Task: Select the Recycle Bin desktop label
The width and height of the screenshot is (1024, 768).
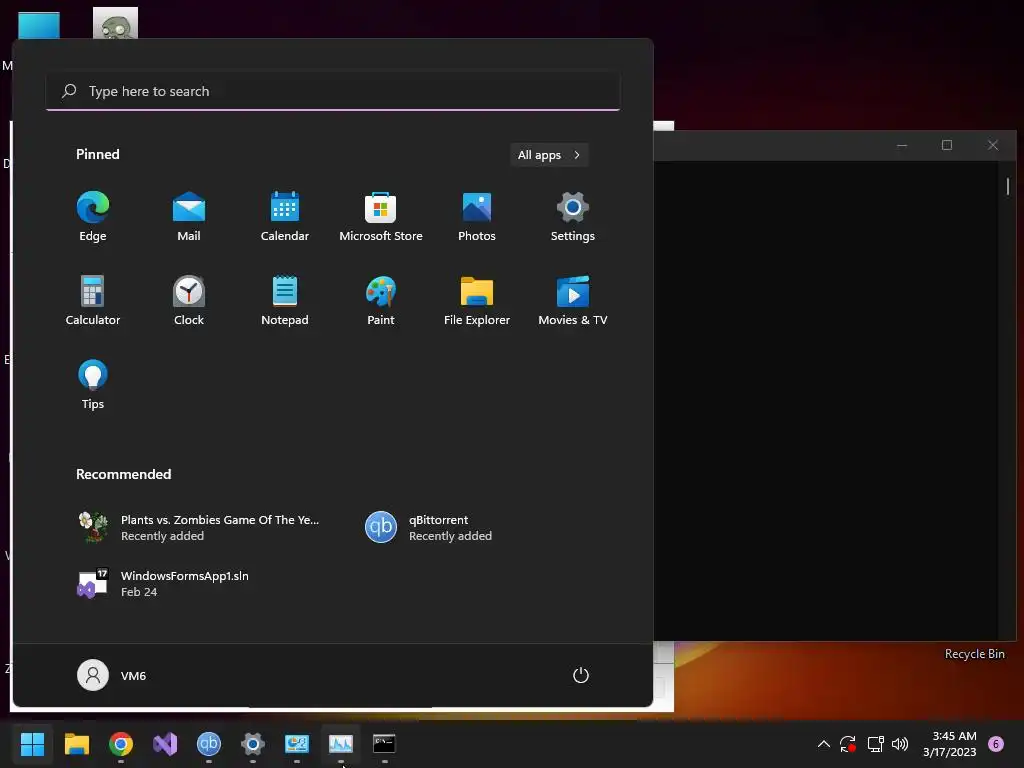Action: click(x=974, y=654)
